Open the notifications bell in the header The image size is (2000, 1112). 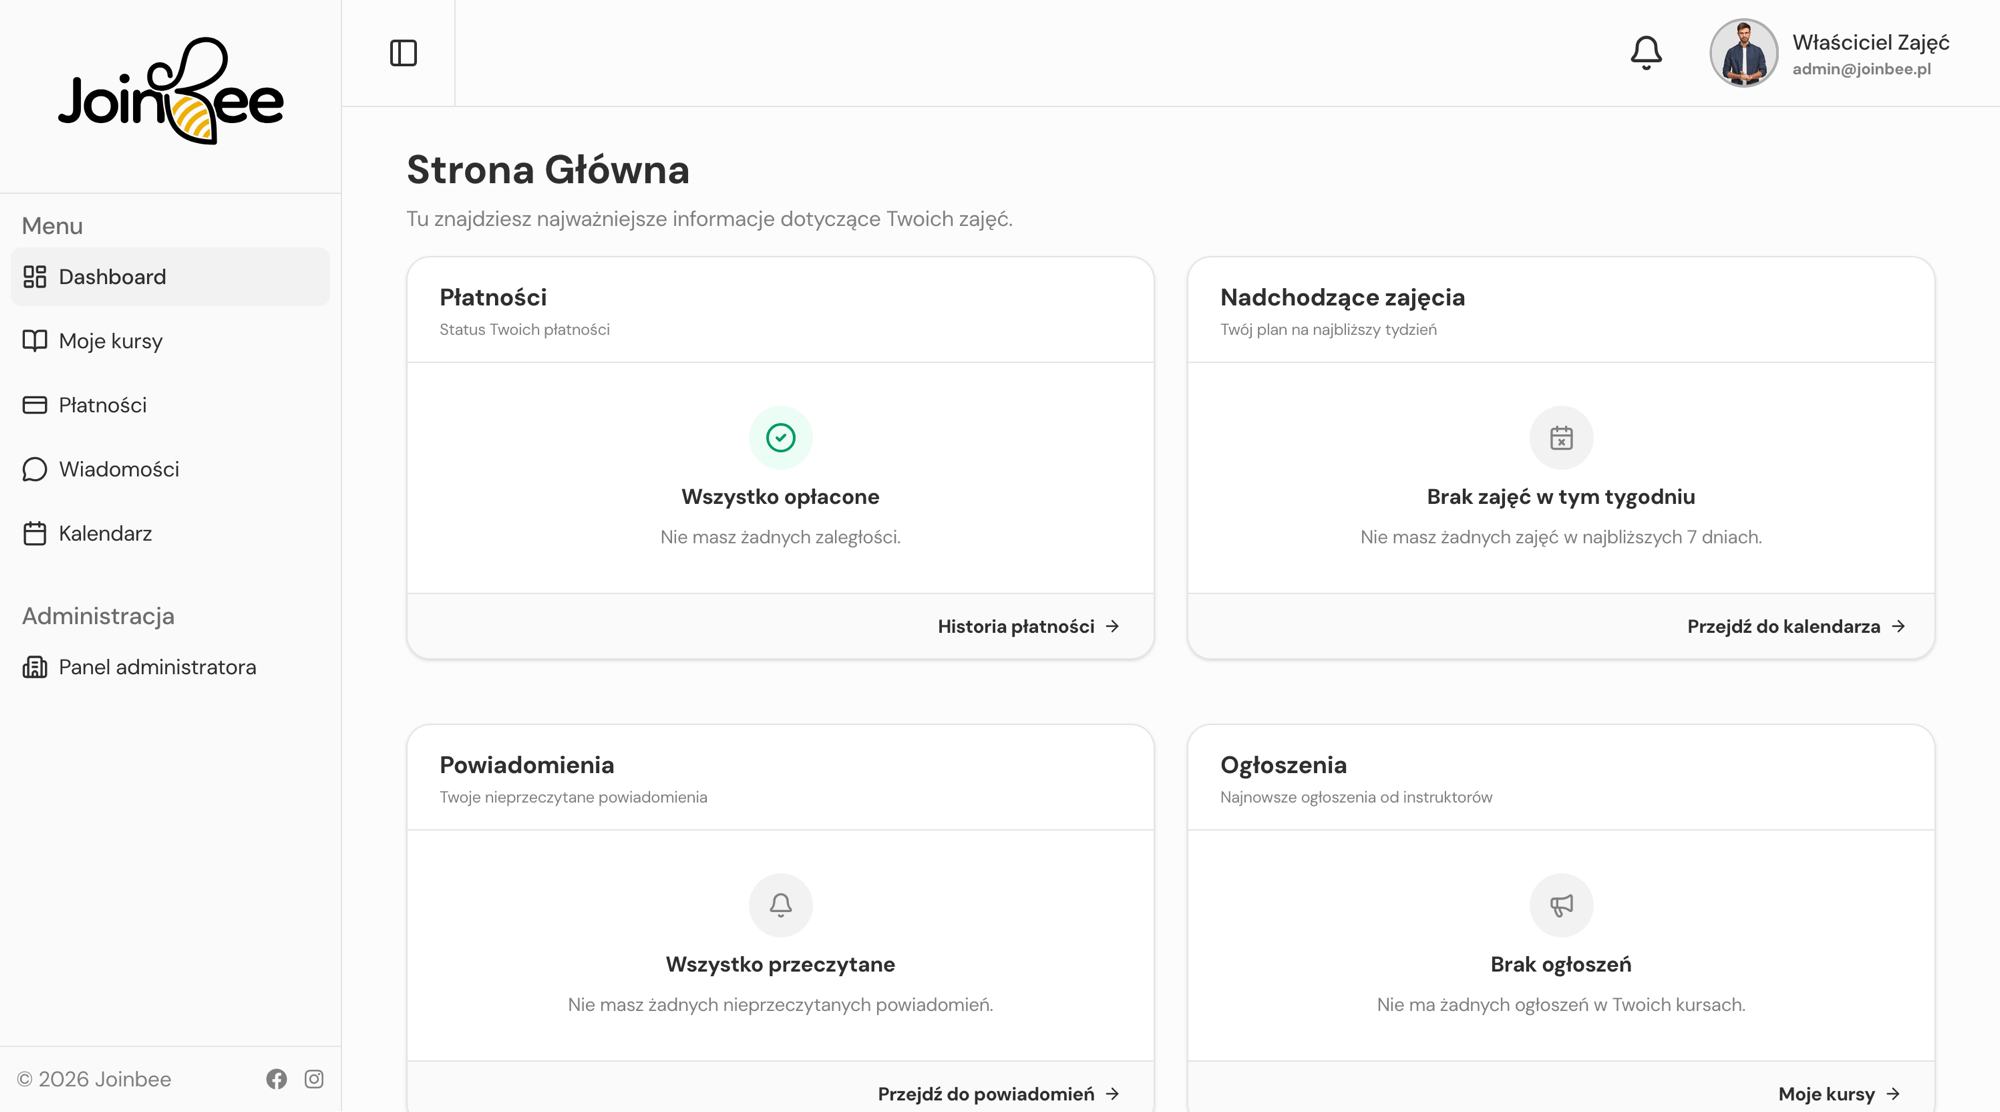(1646, 52)
